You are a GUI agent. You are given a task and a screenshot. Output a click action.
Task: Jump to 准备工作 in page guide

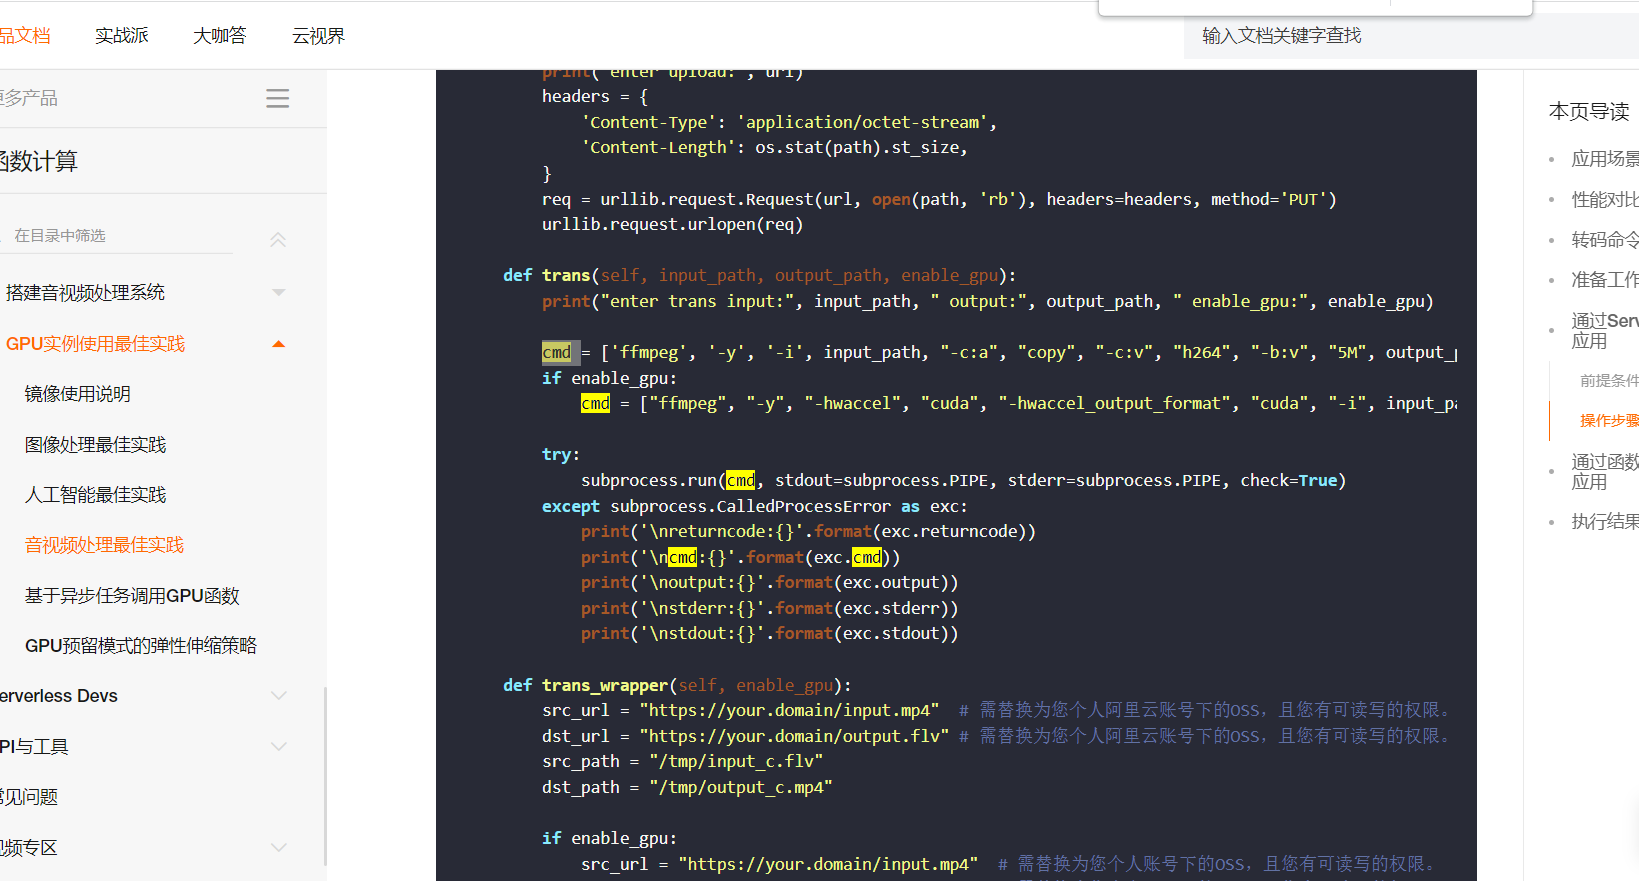pos(1605,280)
